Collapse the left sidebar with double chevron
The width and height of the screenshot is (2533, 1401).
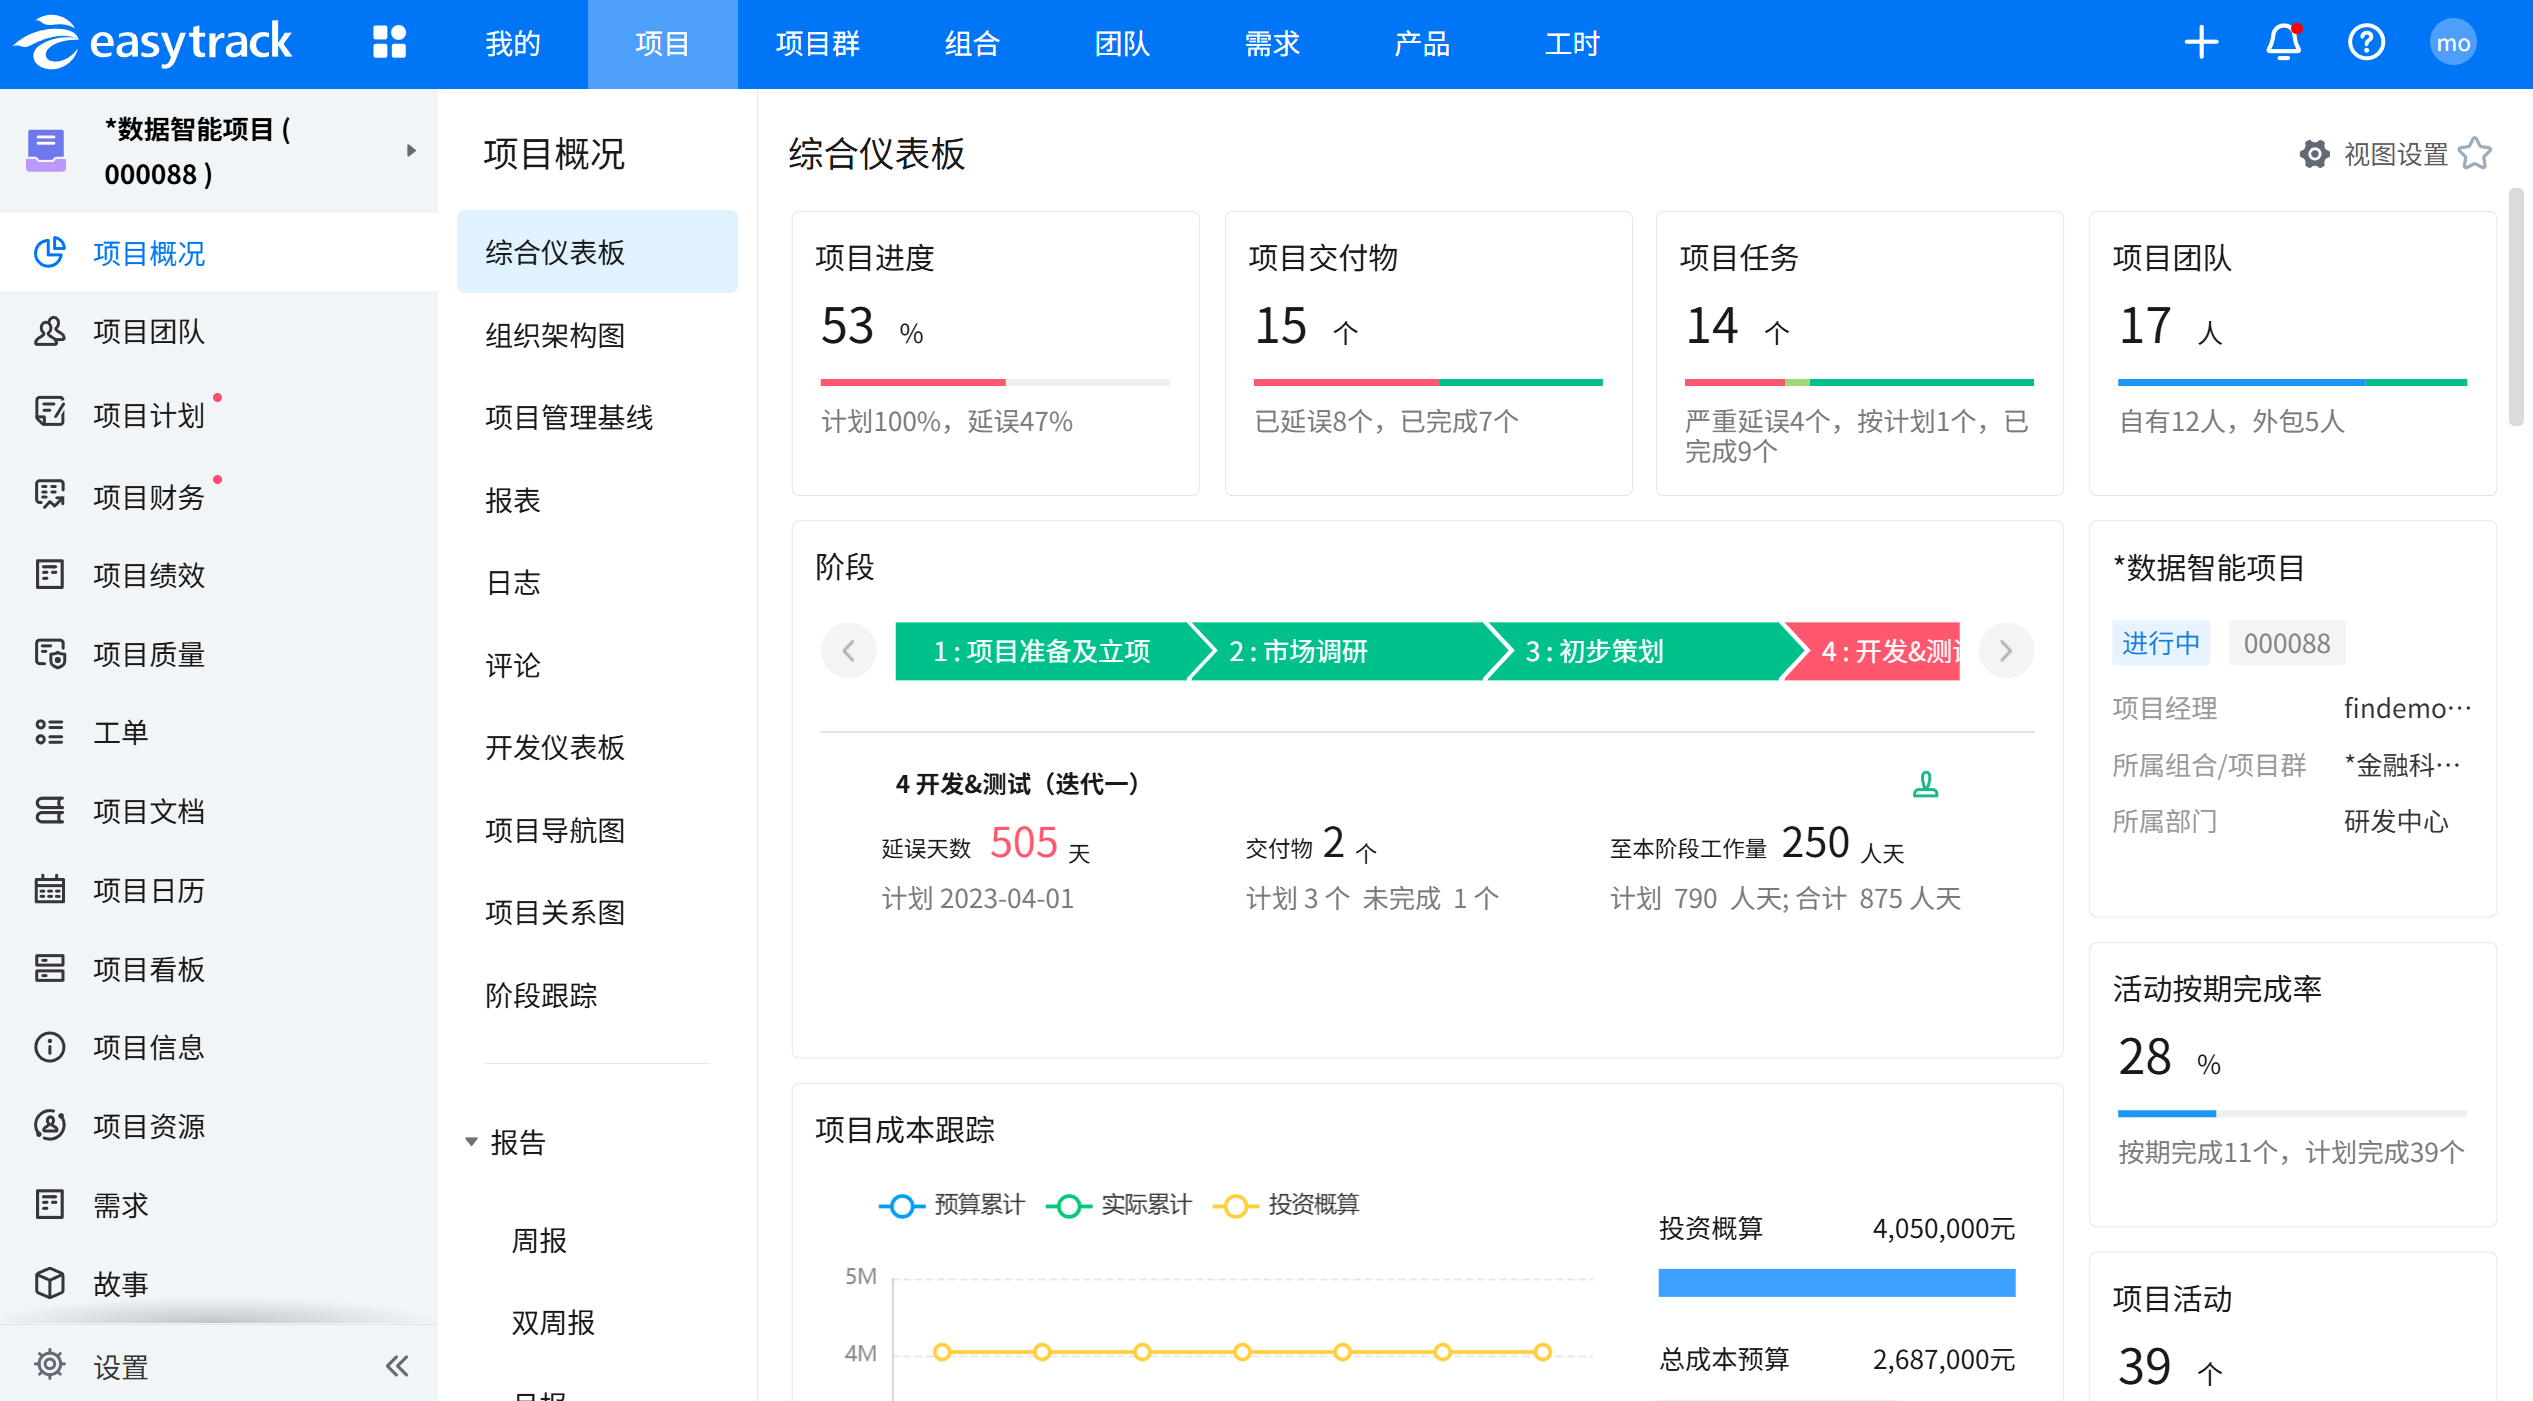coord(397,1366)
